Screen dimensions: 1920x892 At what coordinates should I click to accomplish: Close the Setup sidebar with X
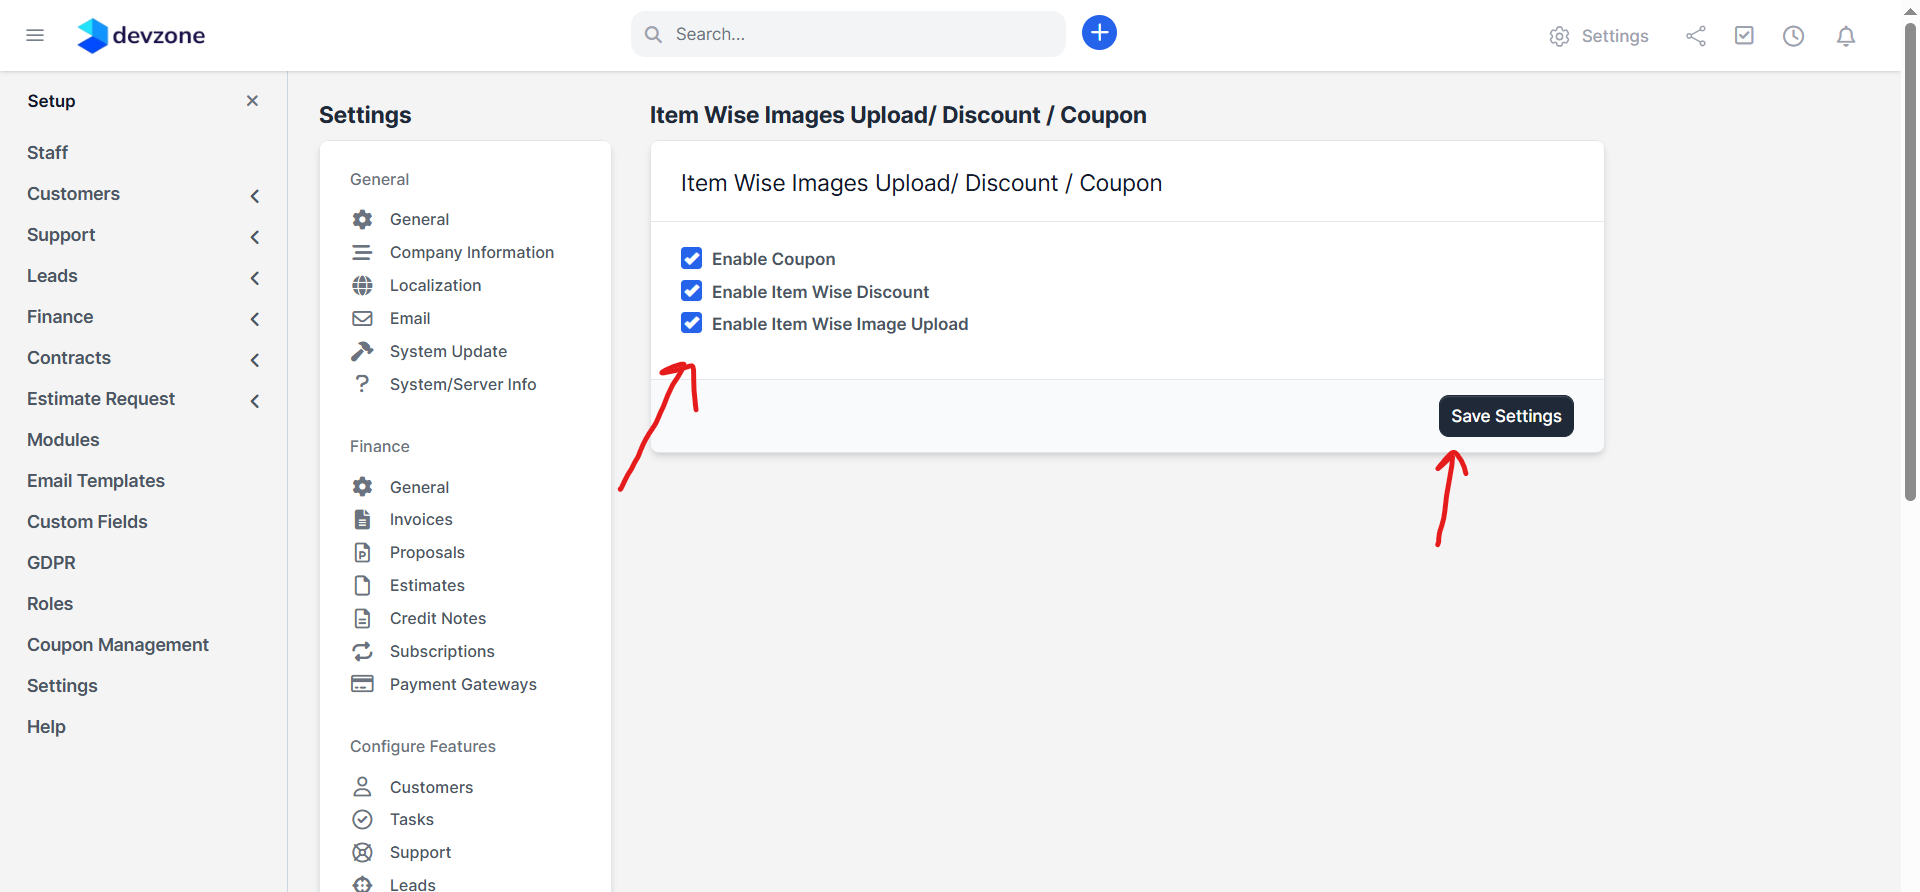coord(252,101)
